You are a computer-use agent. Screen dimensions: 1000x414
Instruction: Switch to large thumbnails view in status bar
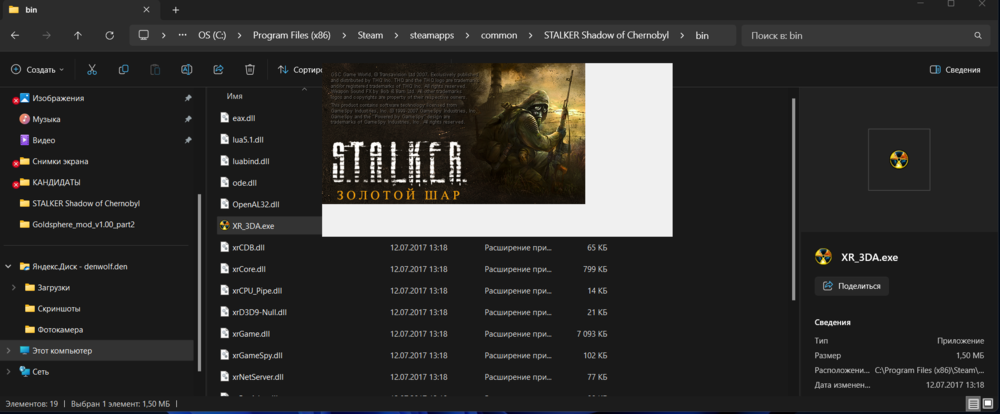(988, 404)
